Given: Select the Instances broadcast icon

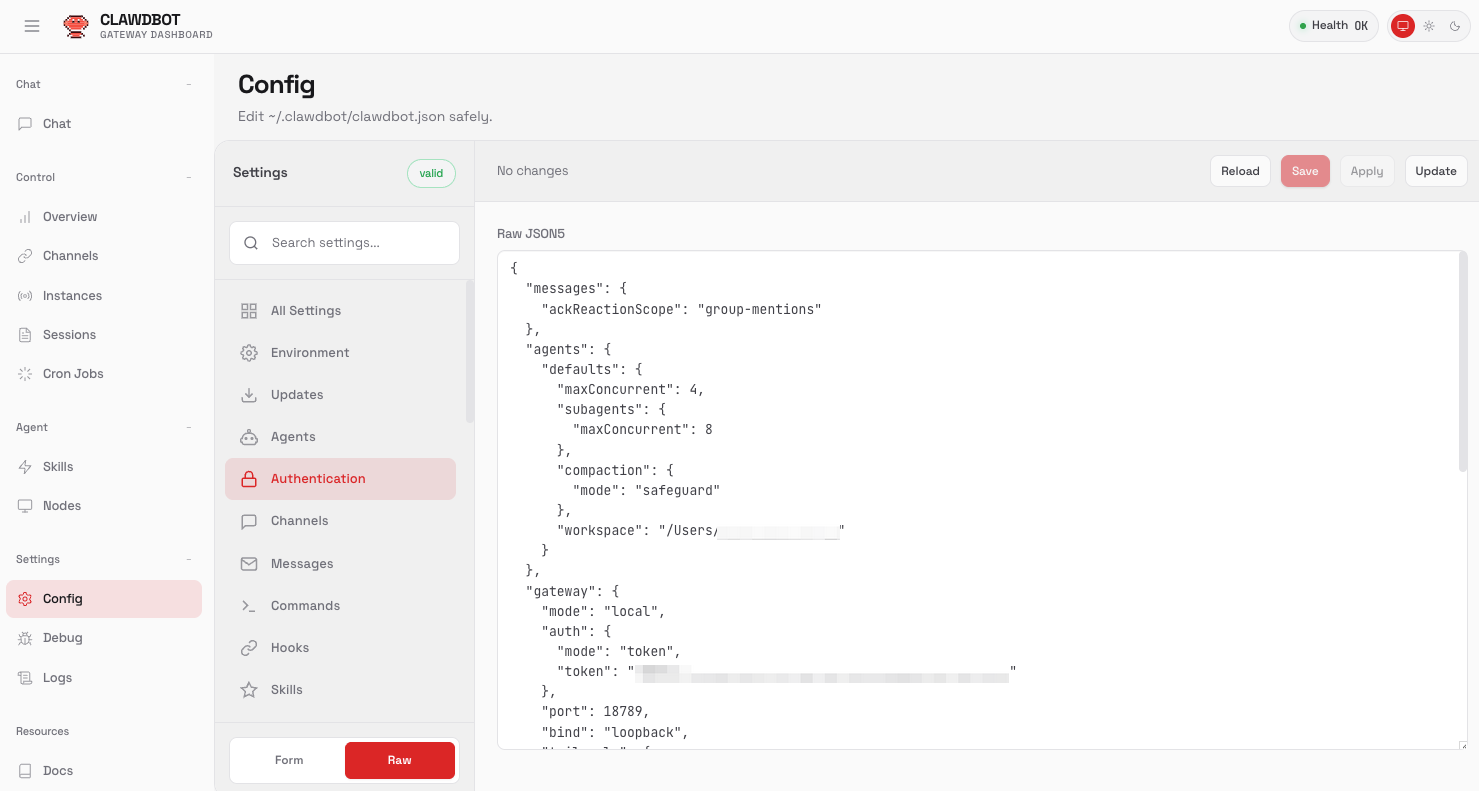Looking at the screenshot, I should tap(25, 296).
